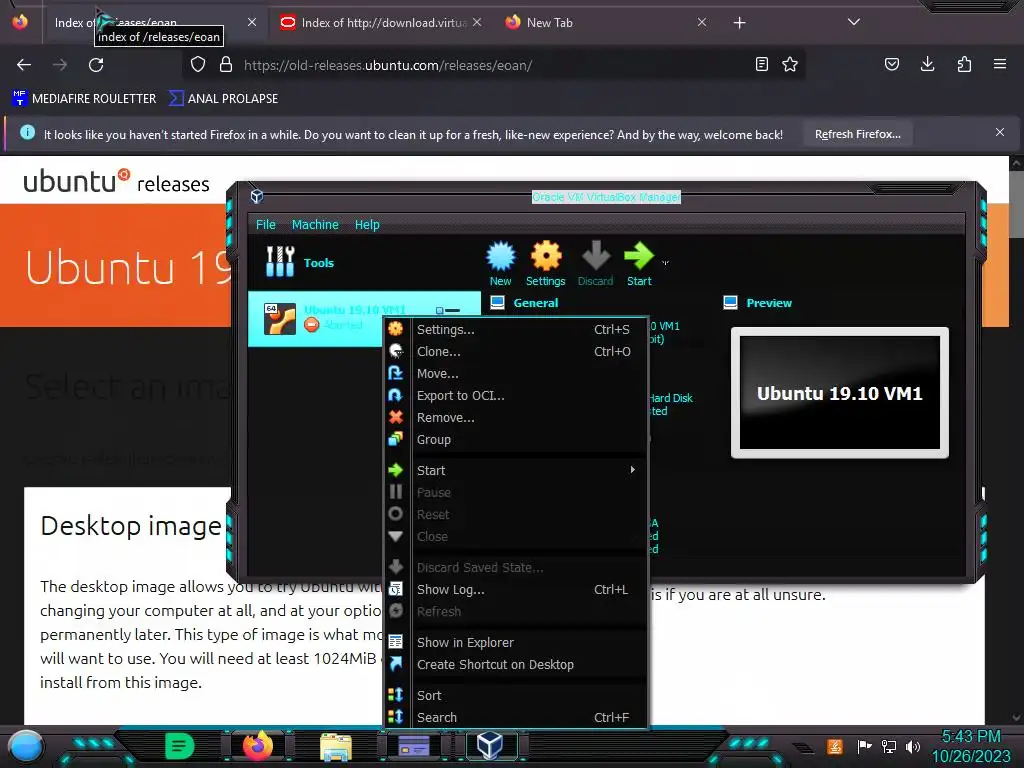Go back in Firefox
The height and width of the screenshot is (768, 1024).
click(24, 65)
